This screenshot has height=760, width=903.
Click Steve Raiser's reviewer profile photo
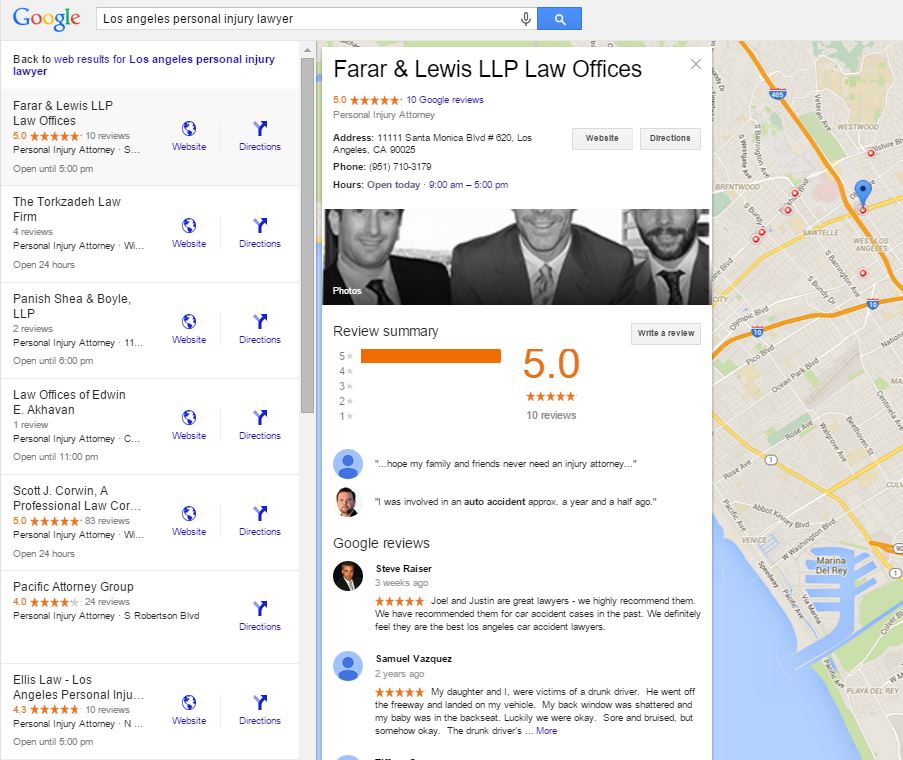pos(348,576)
